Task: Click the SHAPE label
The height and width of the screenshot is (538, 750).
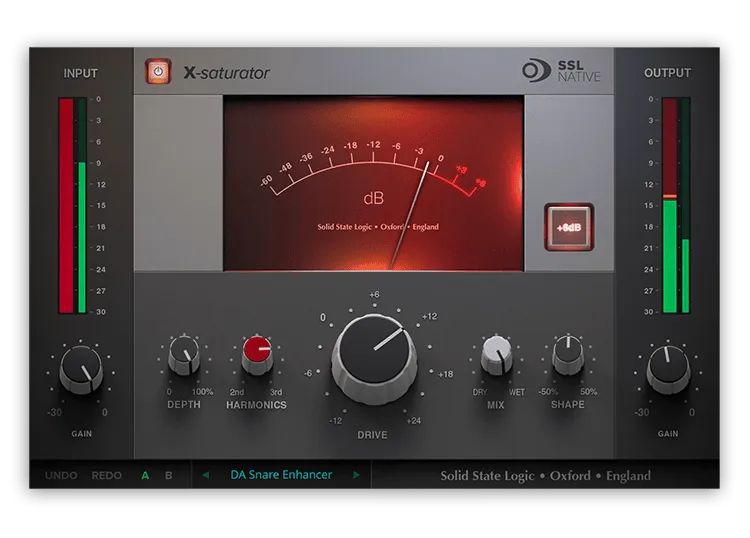Action: [x=567, y=405]
